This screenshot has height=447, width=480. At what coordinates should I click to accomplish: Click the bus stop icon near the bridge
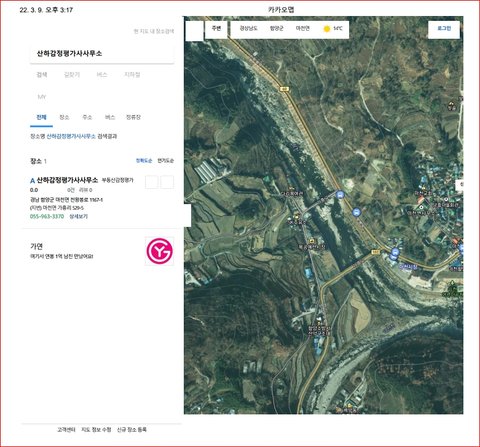tap(340, 194)
